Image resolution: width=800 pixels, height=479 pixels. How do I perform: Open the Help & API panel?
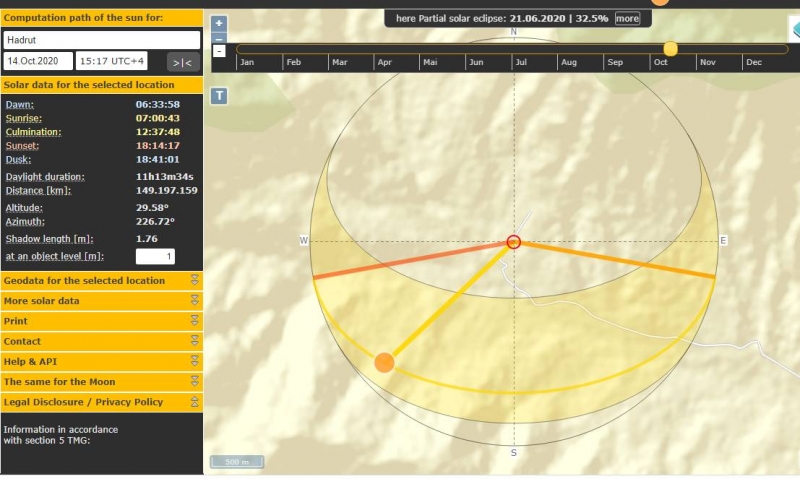[100, 361]
